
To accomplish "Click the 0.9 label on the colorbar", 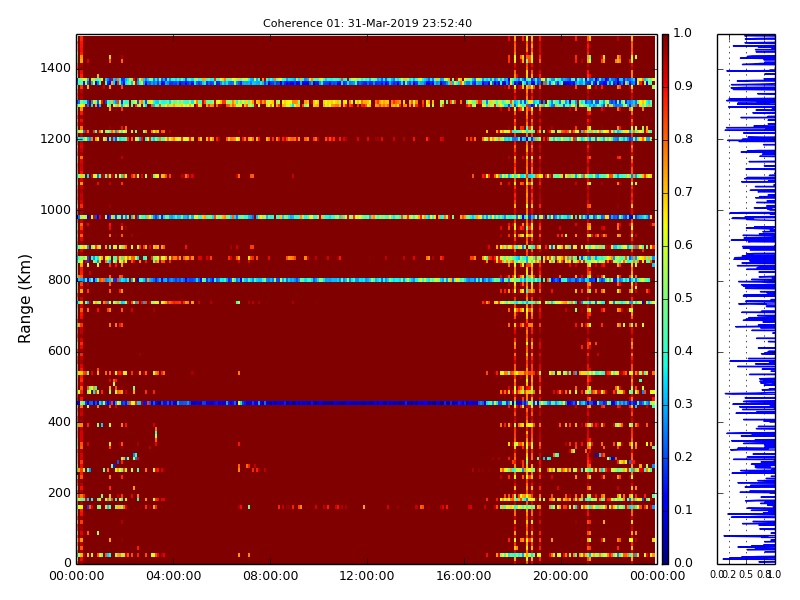I will coord(683,86).
